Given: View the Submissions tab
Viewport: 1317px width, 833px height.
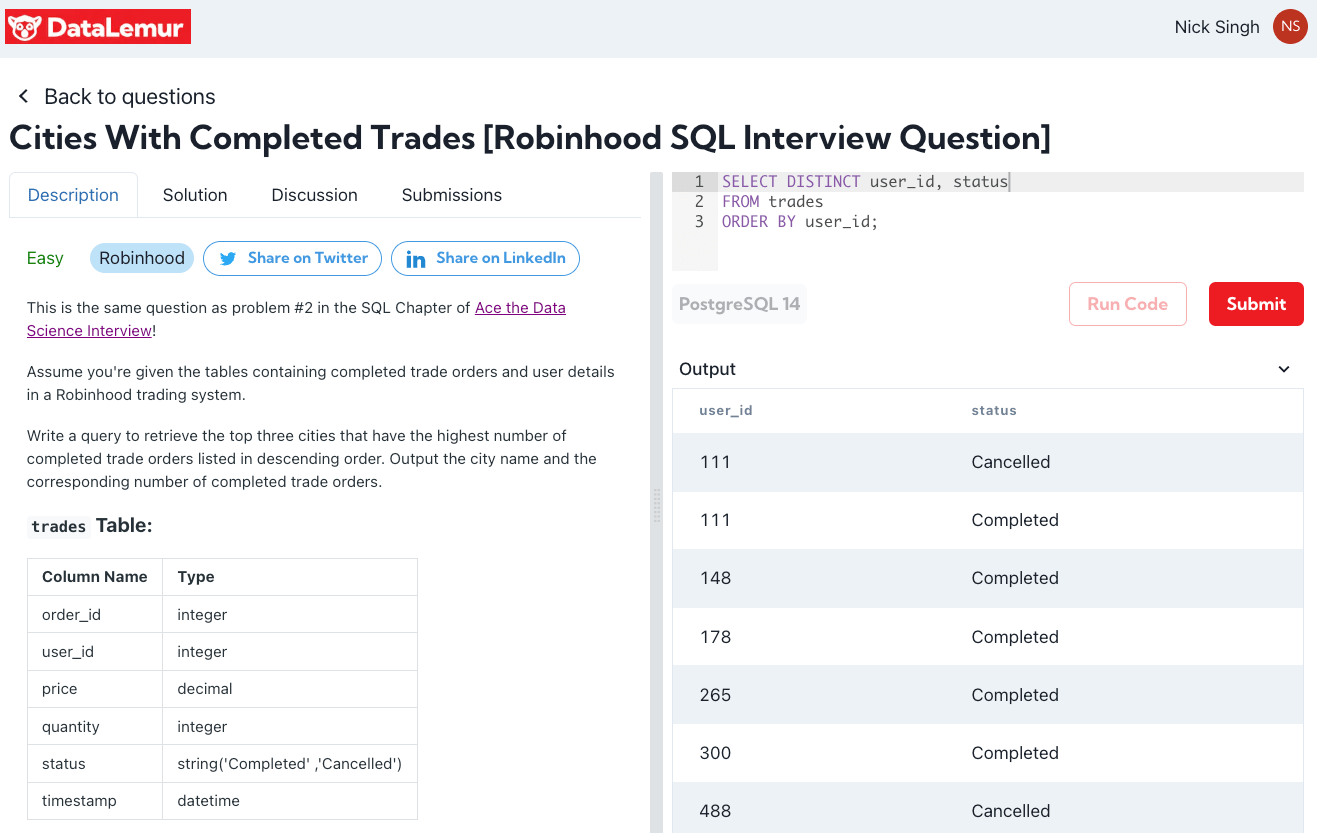Looking at the screenshot, I should (452, 195).
